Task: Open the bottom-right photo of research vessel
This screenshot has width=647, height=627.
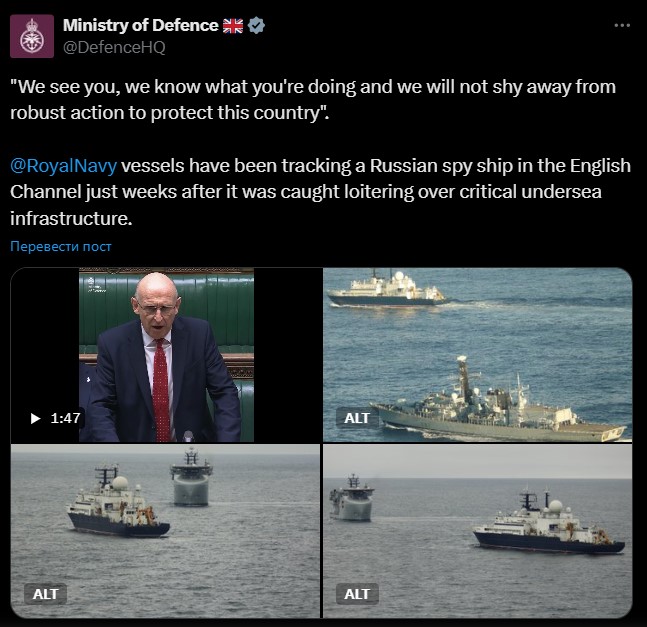Action: tap(477, 531)
